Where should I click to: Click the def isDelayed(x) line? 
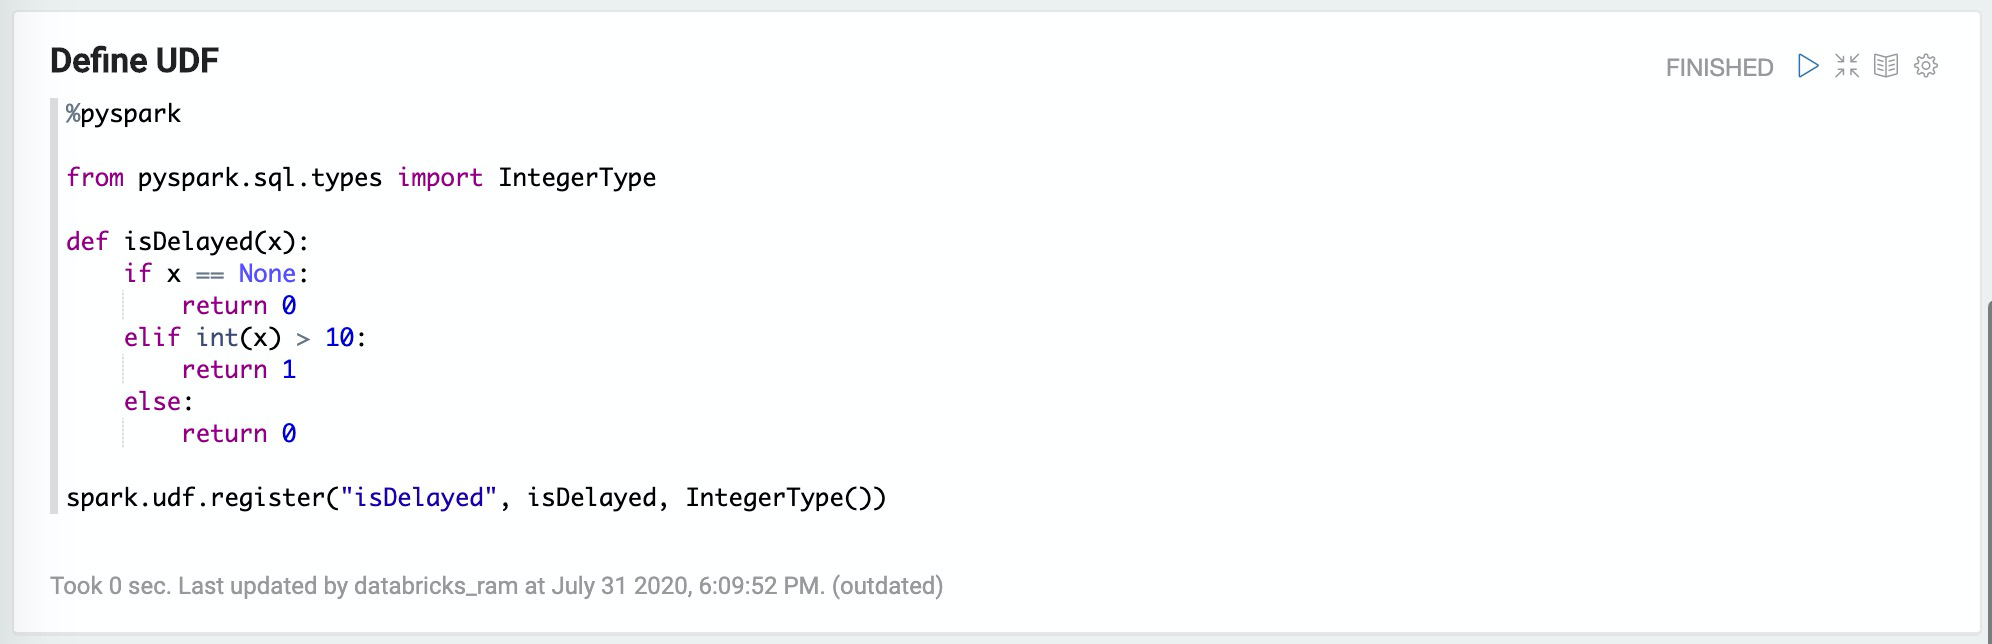[188, 242]
